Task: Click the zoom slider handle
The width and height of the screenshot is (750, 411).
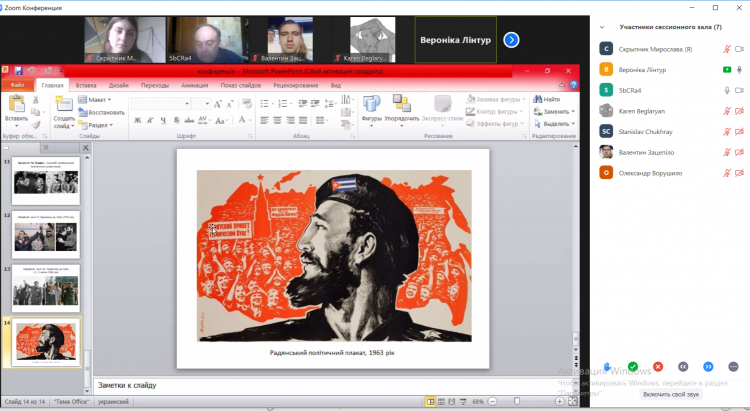Action: click(517, 401)
